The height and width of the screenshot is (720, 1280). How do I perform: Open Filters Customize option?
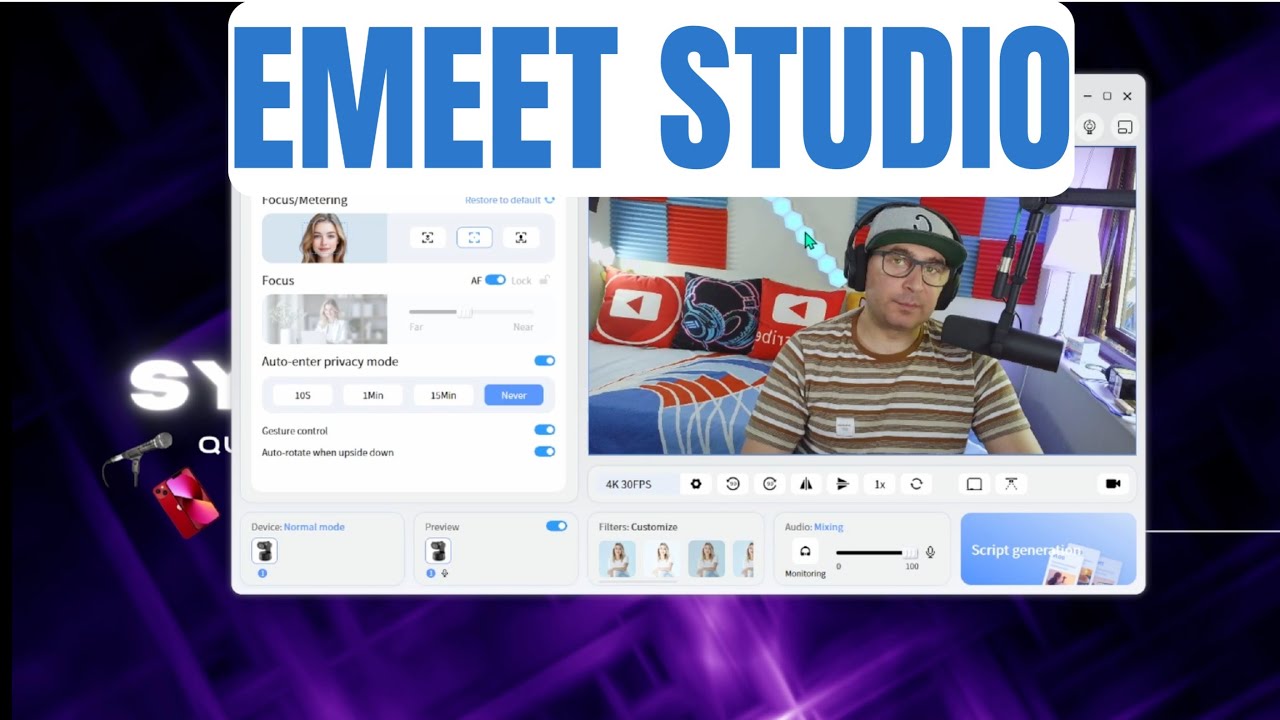[x=654, y=527]
